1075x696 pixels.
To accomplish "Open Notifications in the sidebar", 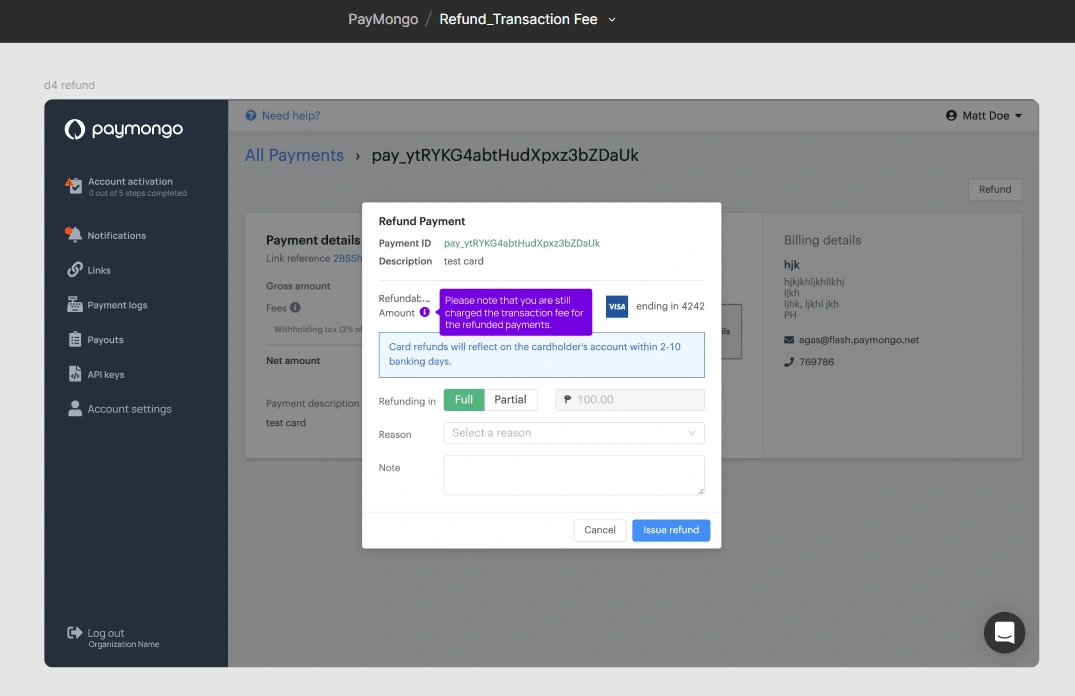I will click(x=117, y=235).
